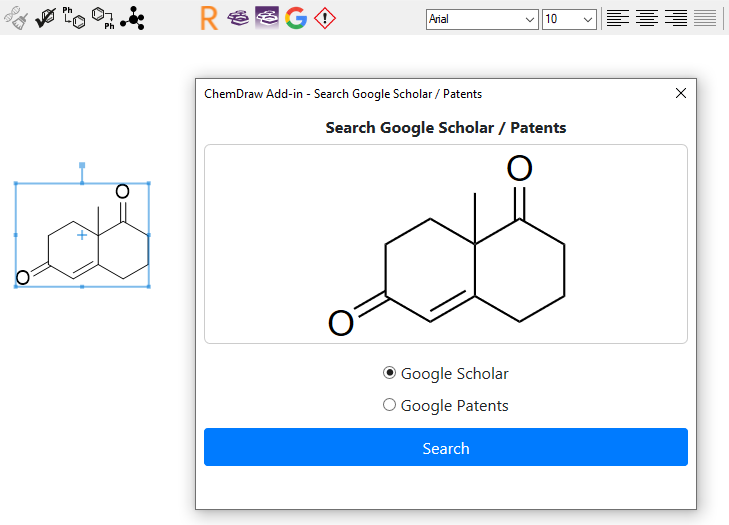Open the Arial font dropdown
Viewport: 729px width, 525px height.
[x=482, y=19]
